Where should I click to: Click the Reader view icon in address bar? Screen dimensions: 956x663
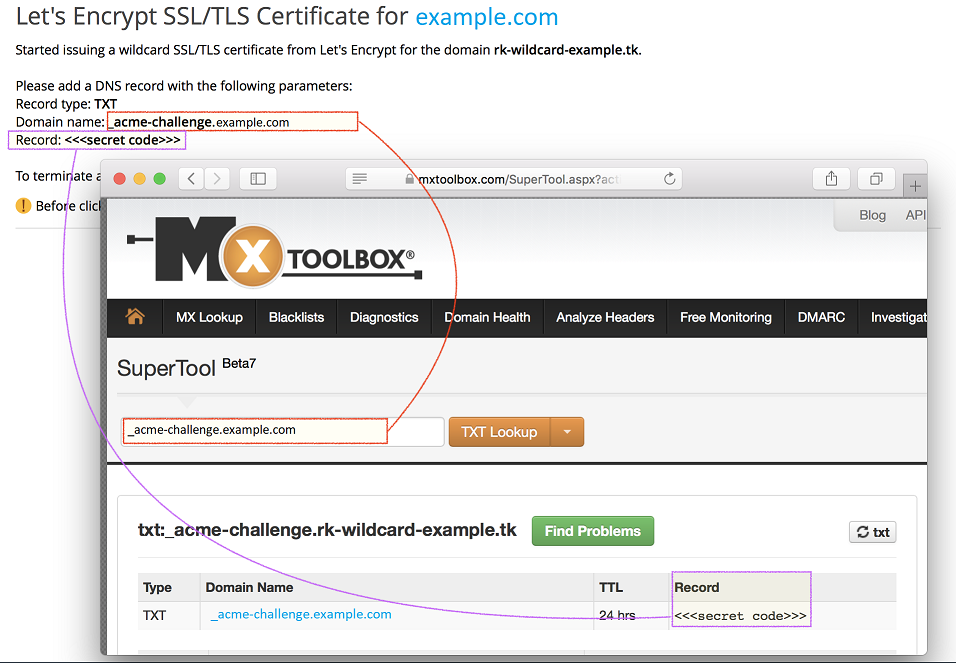360,179
